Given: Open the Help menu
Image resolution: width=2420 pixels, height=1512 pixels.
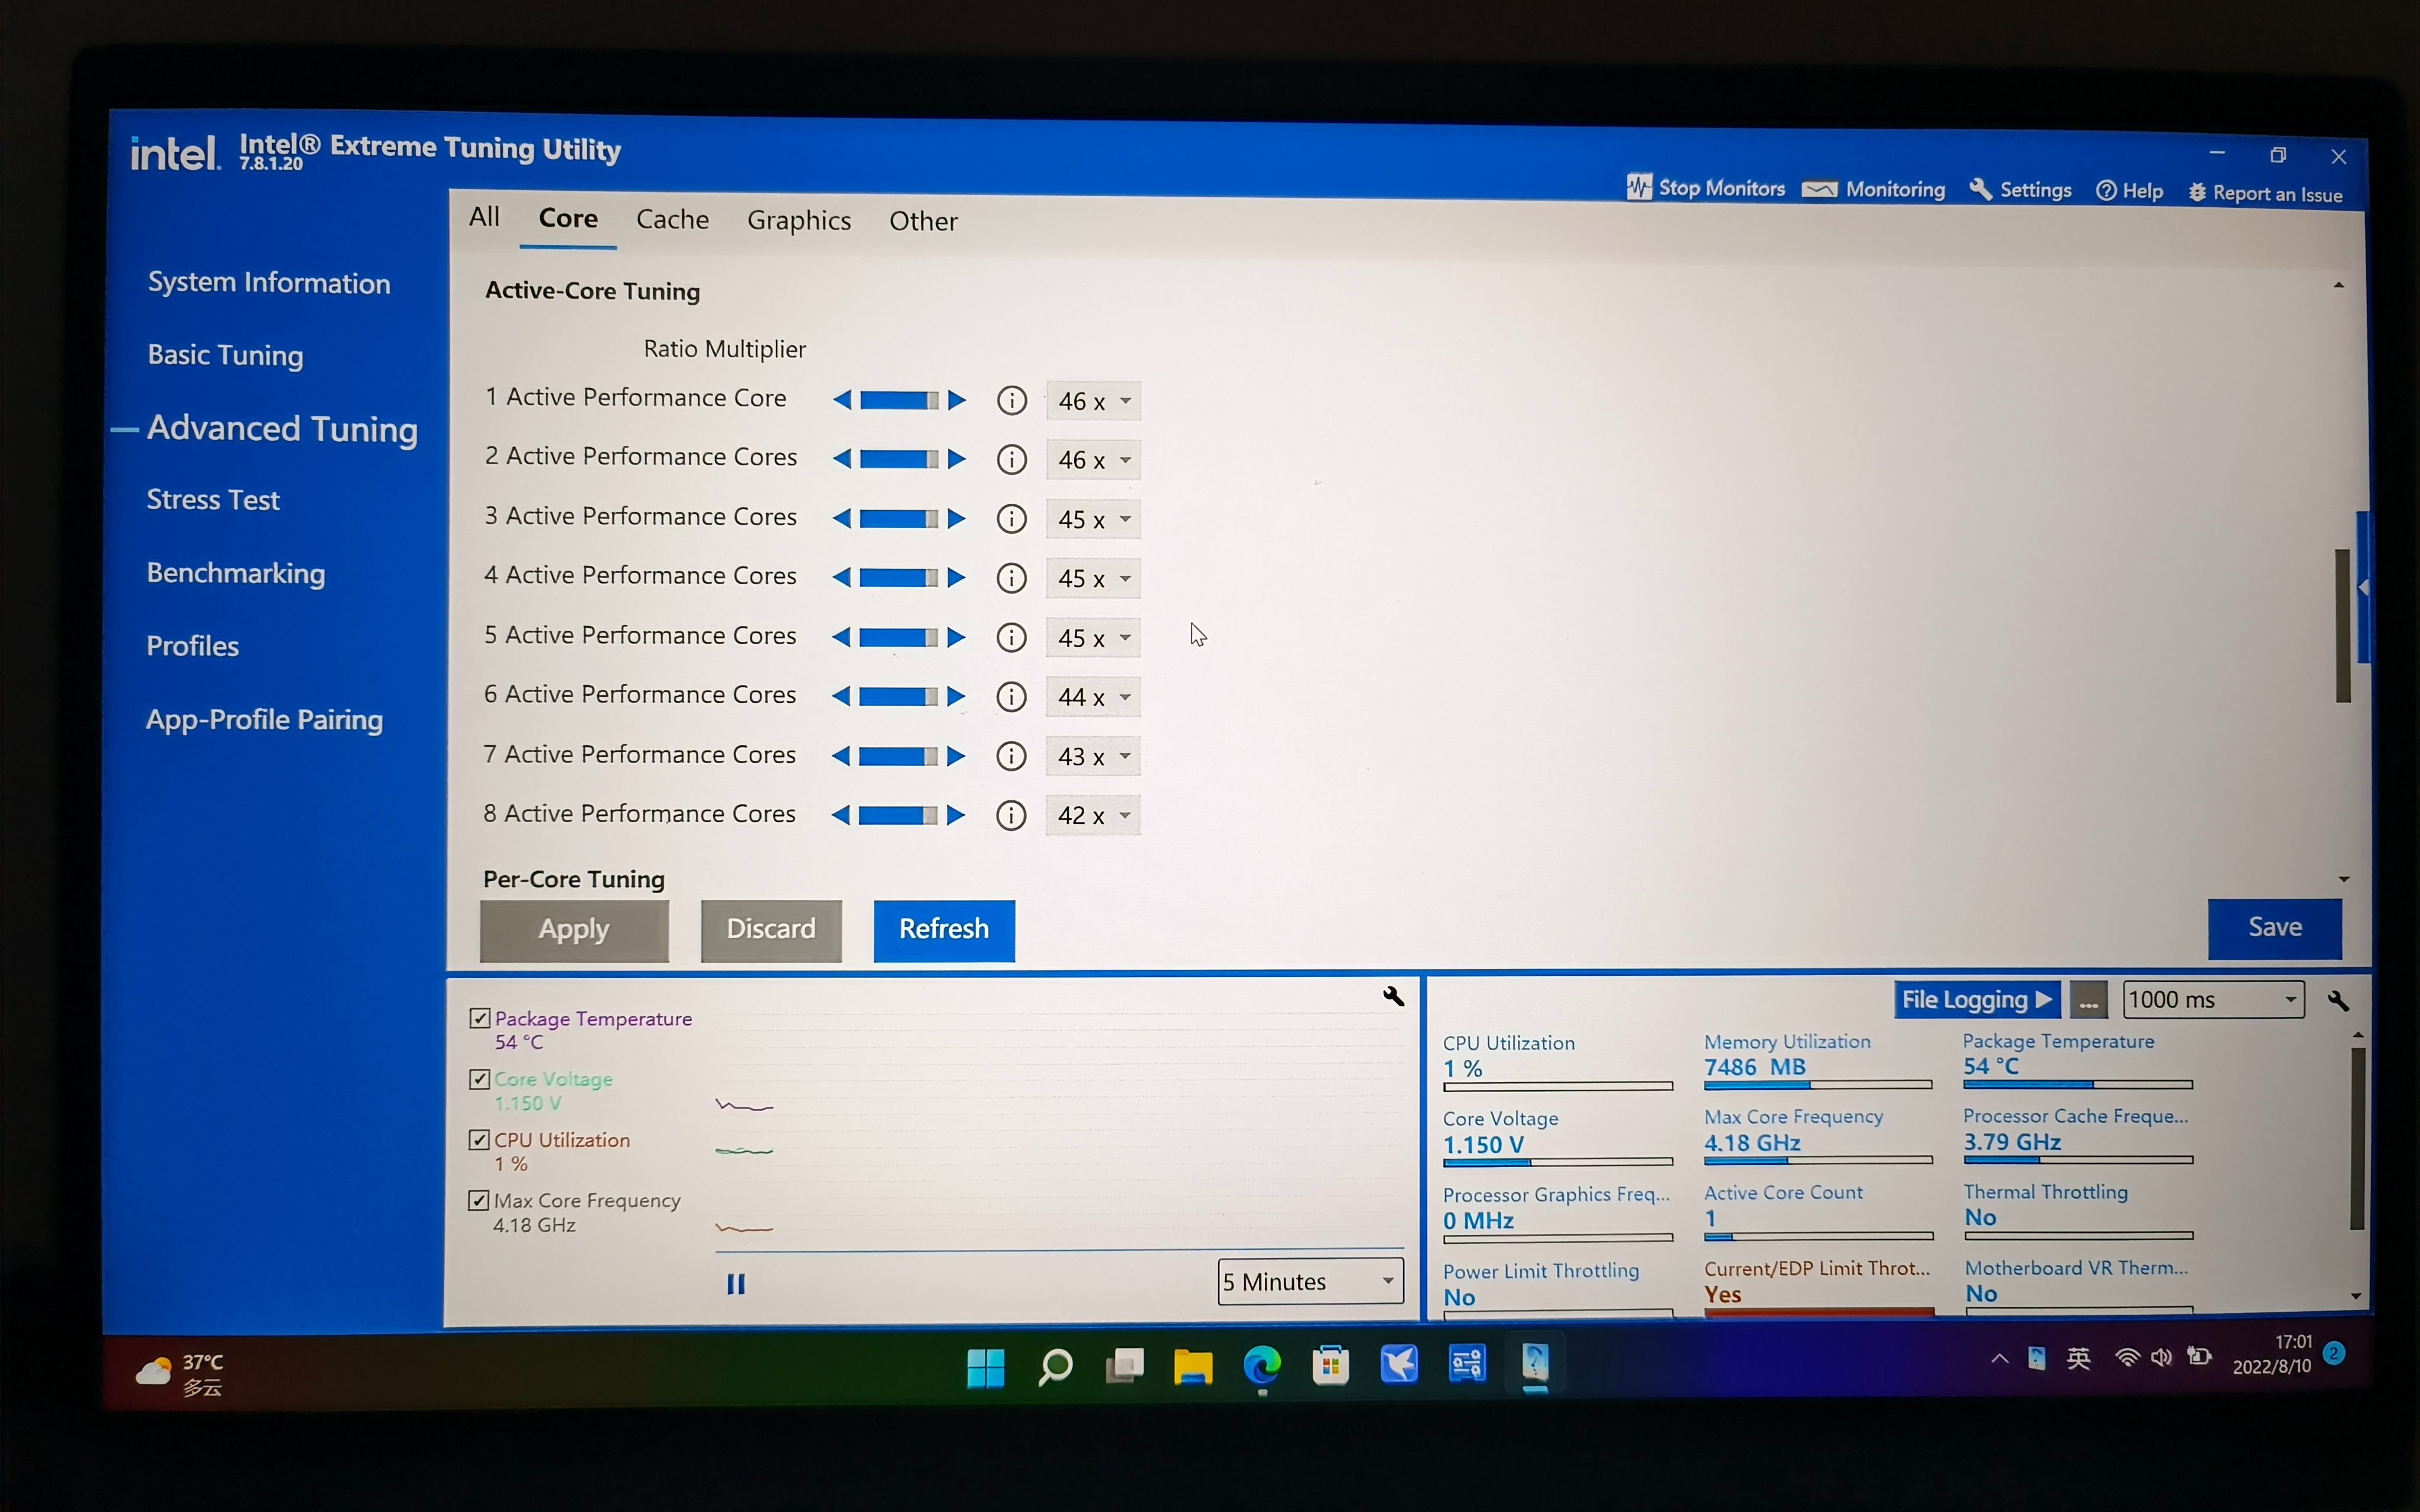Looking at the screenshot, I should tap(2129, 191).
